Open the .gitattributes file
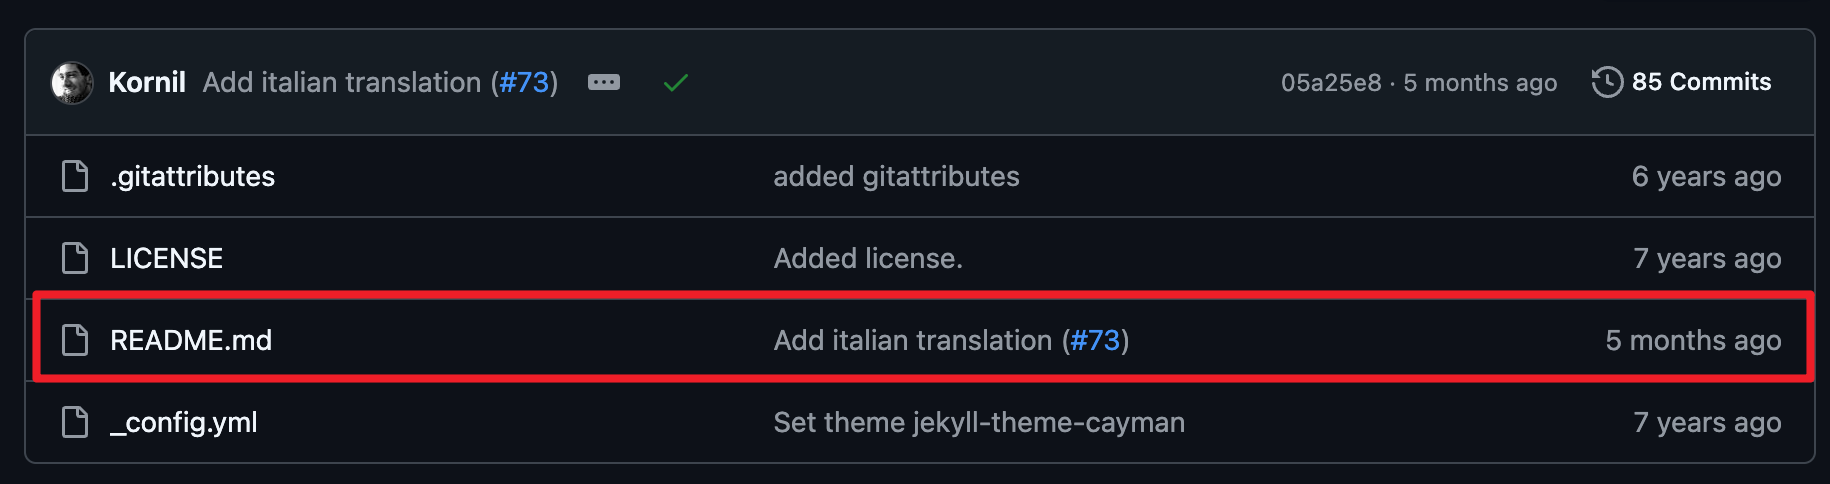1830x484 pixels. 193,176
